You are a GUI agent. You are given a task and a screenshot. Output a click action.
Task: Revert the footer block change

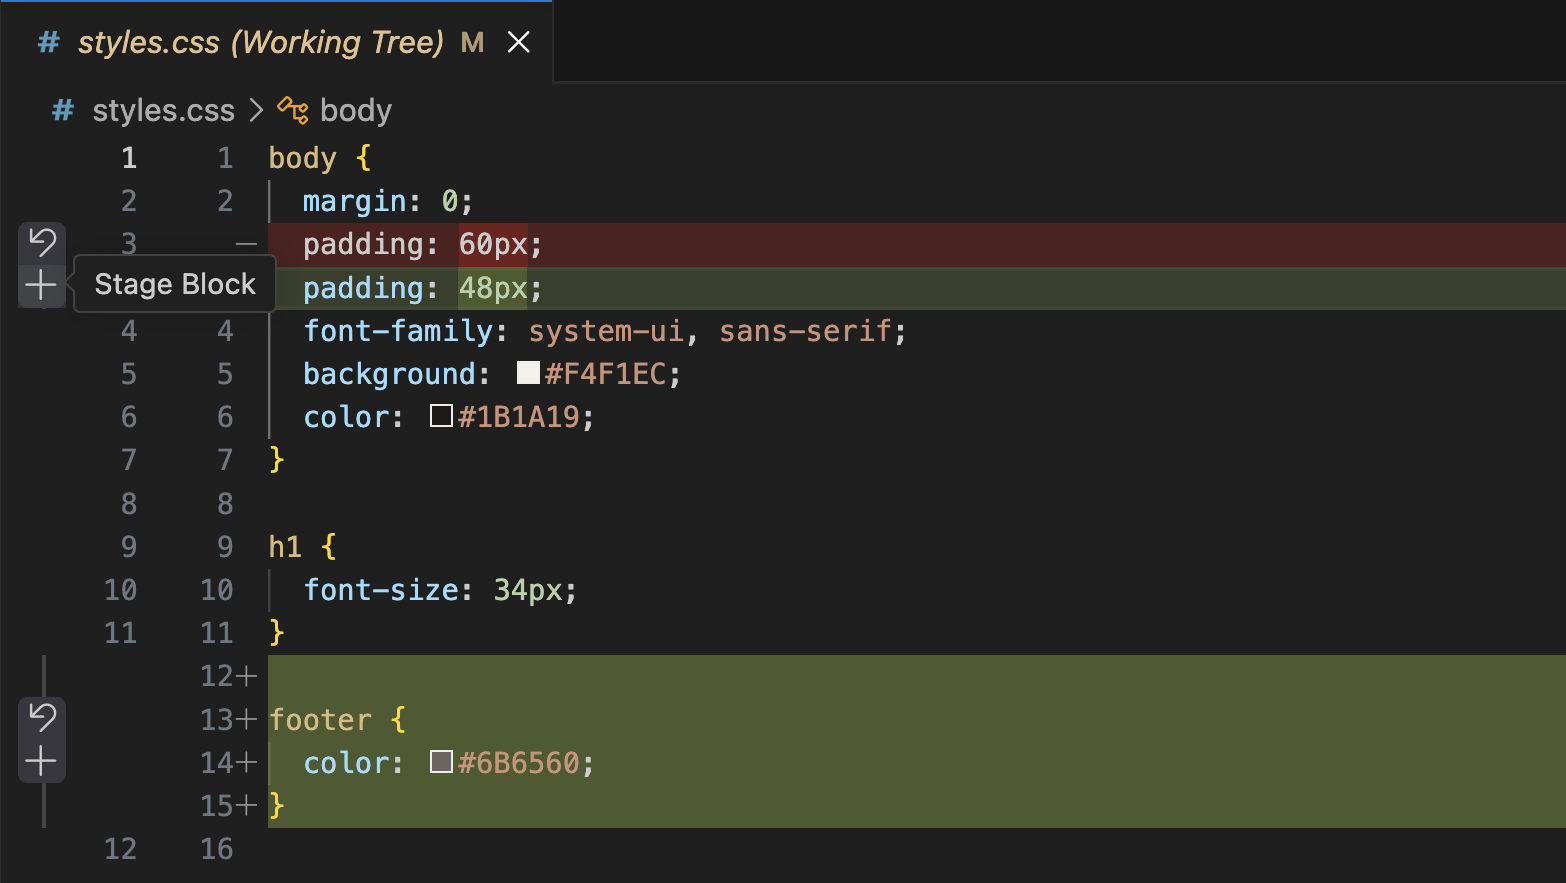(42, 717)
